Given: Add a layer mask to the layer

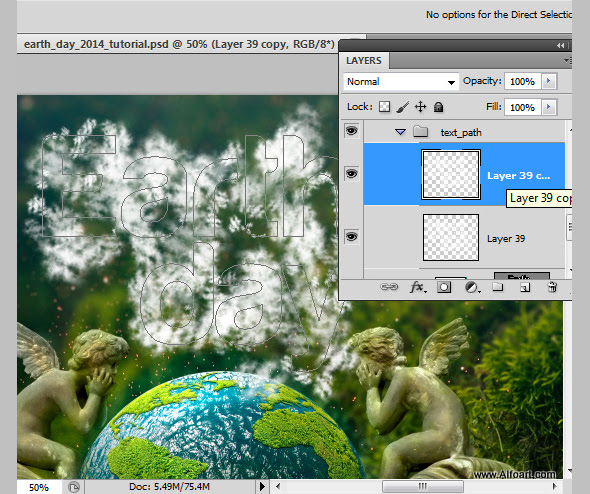Looking at the screenshot, I should (x=444, y=287).
